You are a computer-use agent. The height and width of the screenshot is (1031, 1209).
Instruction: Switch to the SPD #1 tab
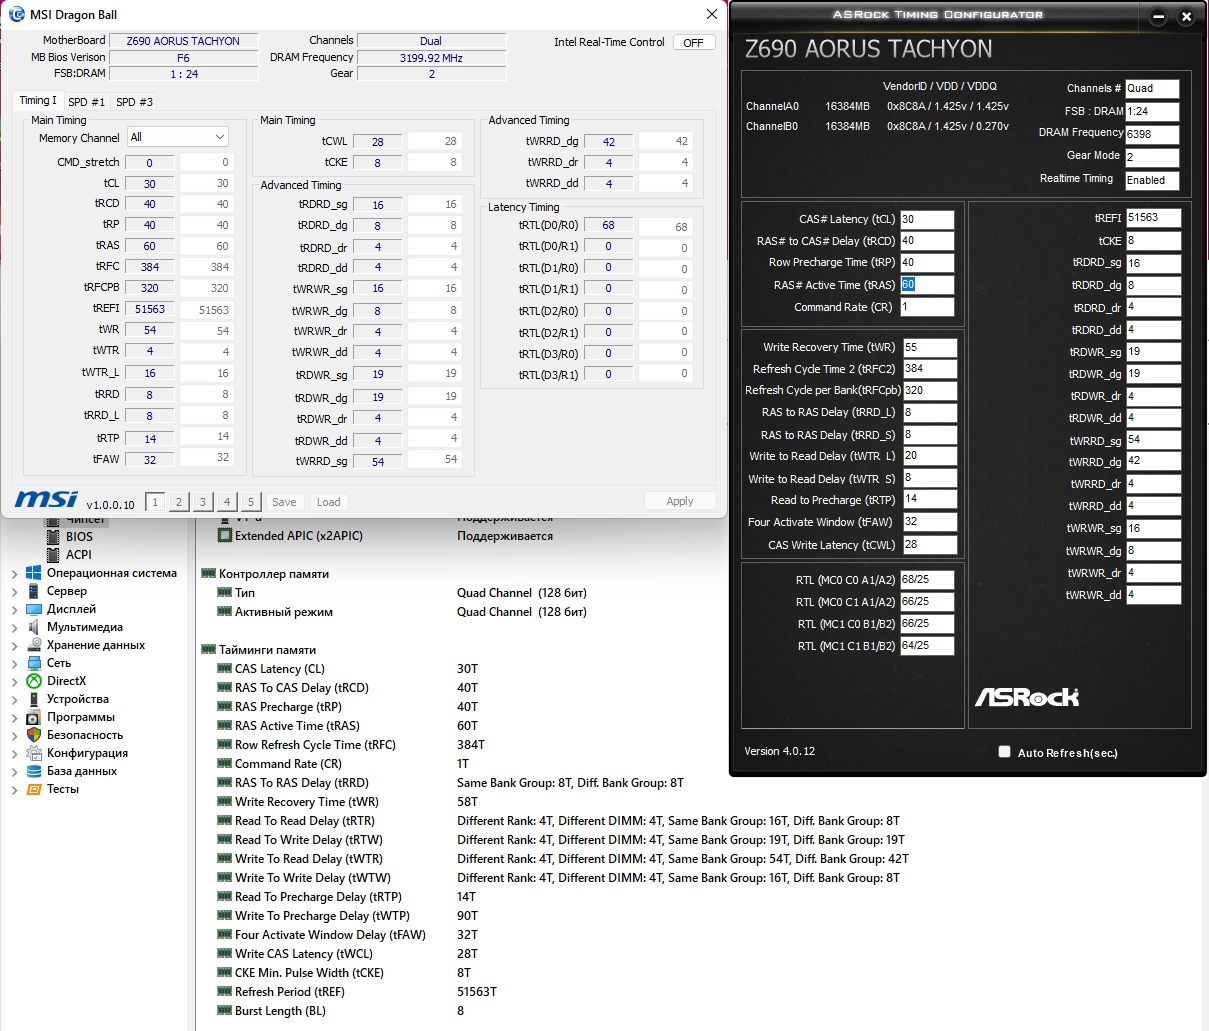pos(86,102)
